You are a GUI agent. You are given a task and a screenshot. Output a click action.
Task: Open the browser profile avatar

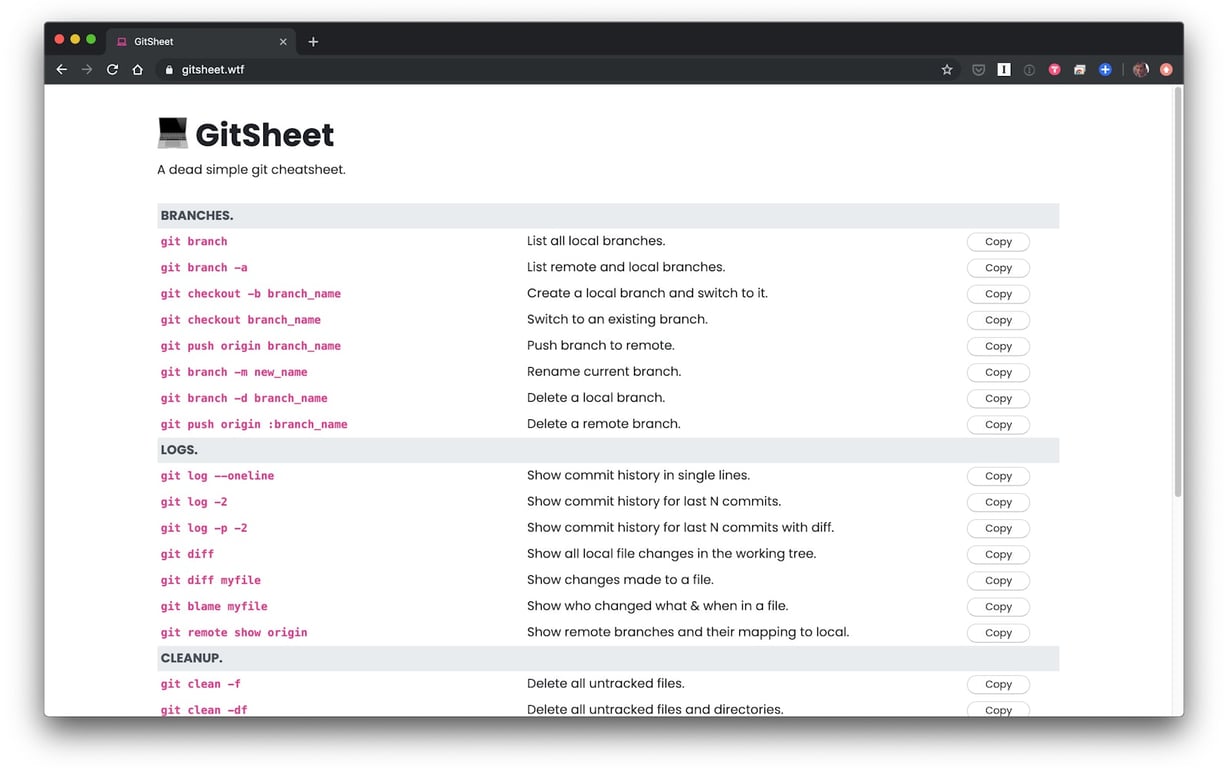[x=1141, y=69]
